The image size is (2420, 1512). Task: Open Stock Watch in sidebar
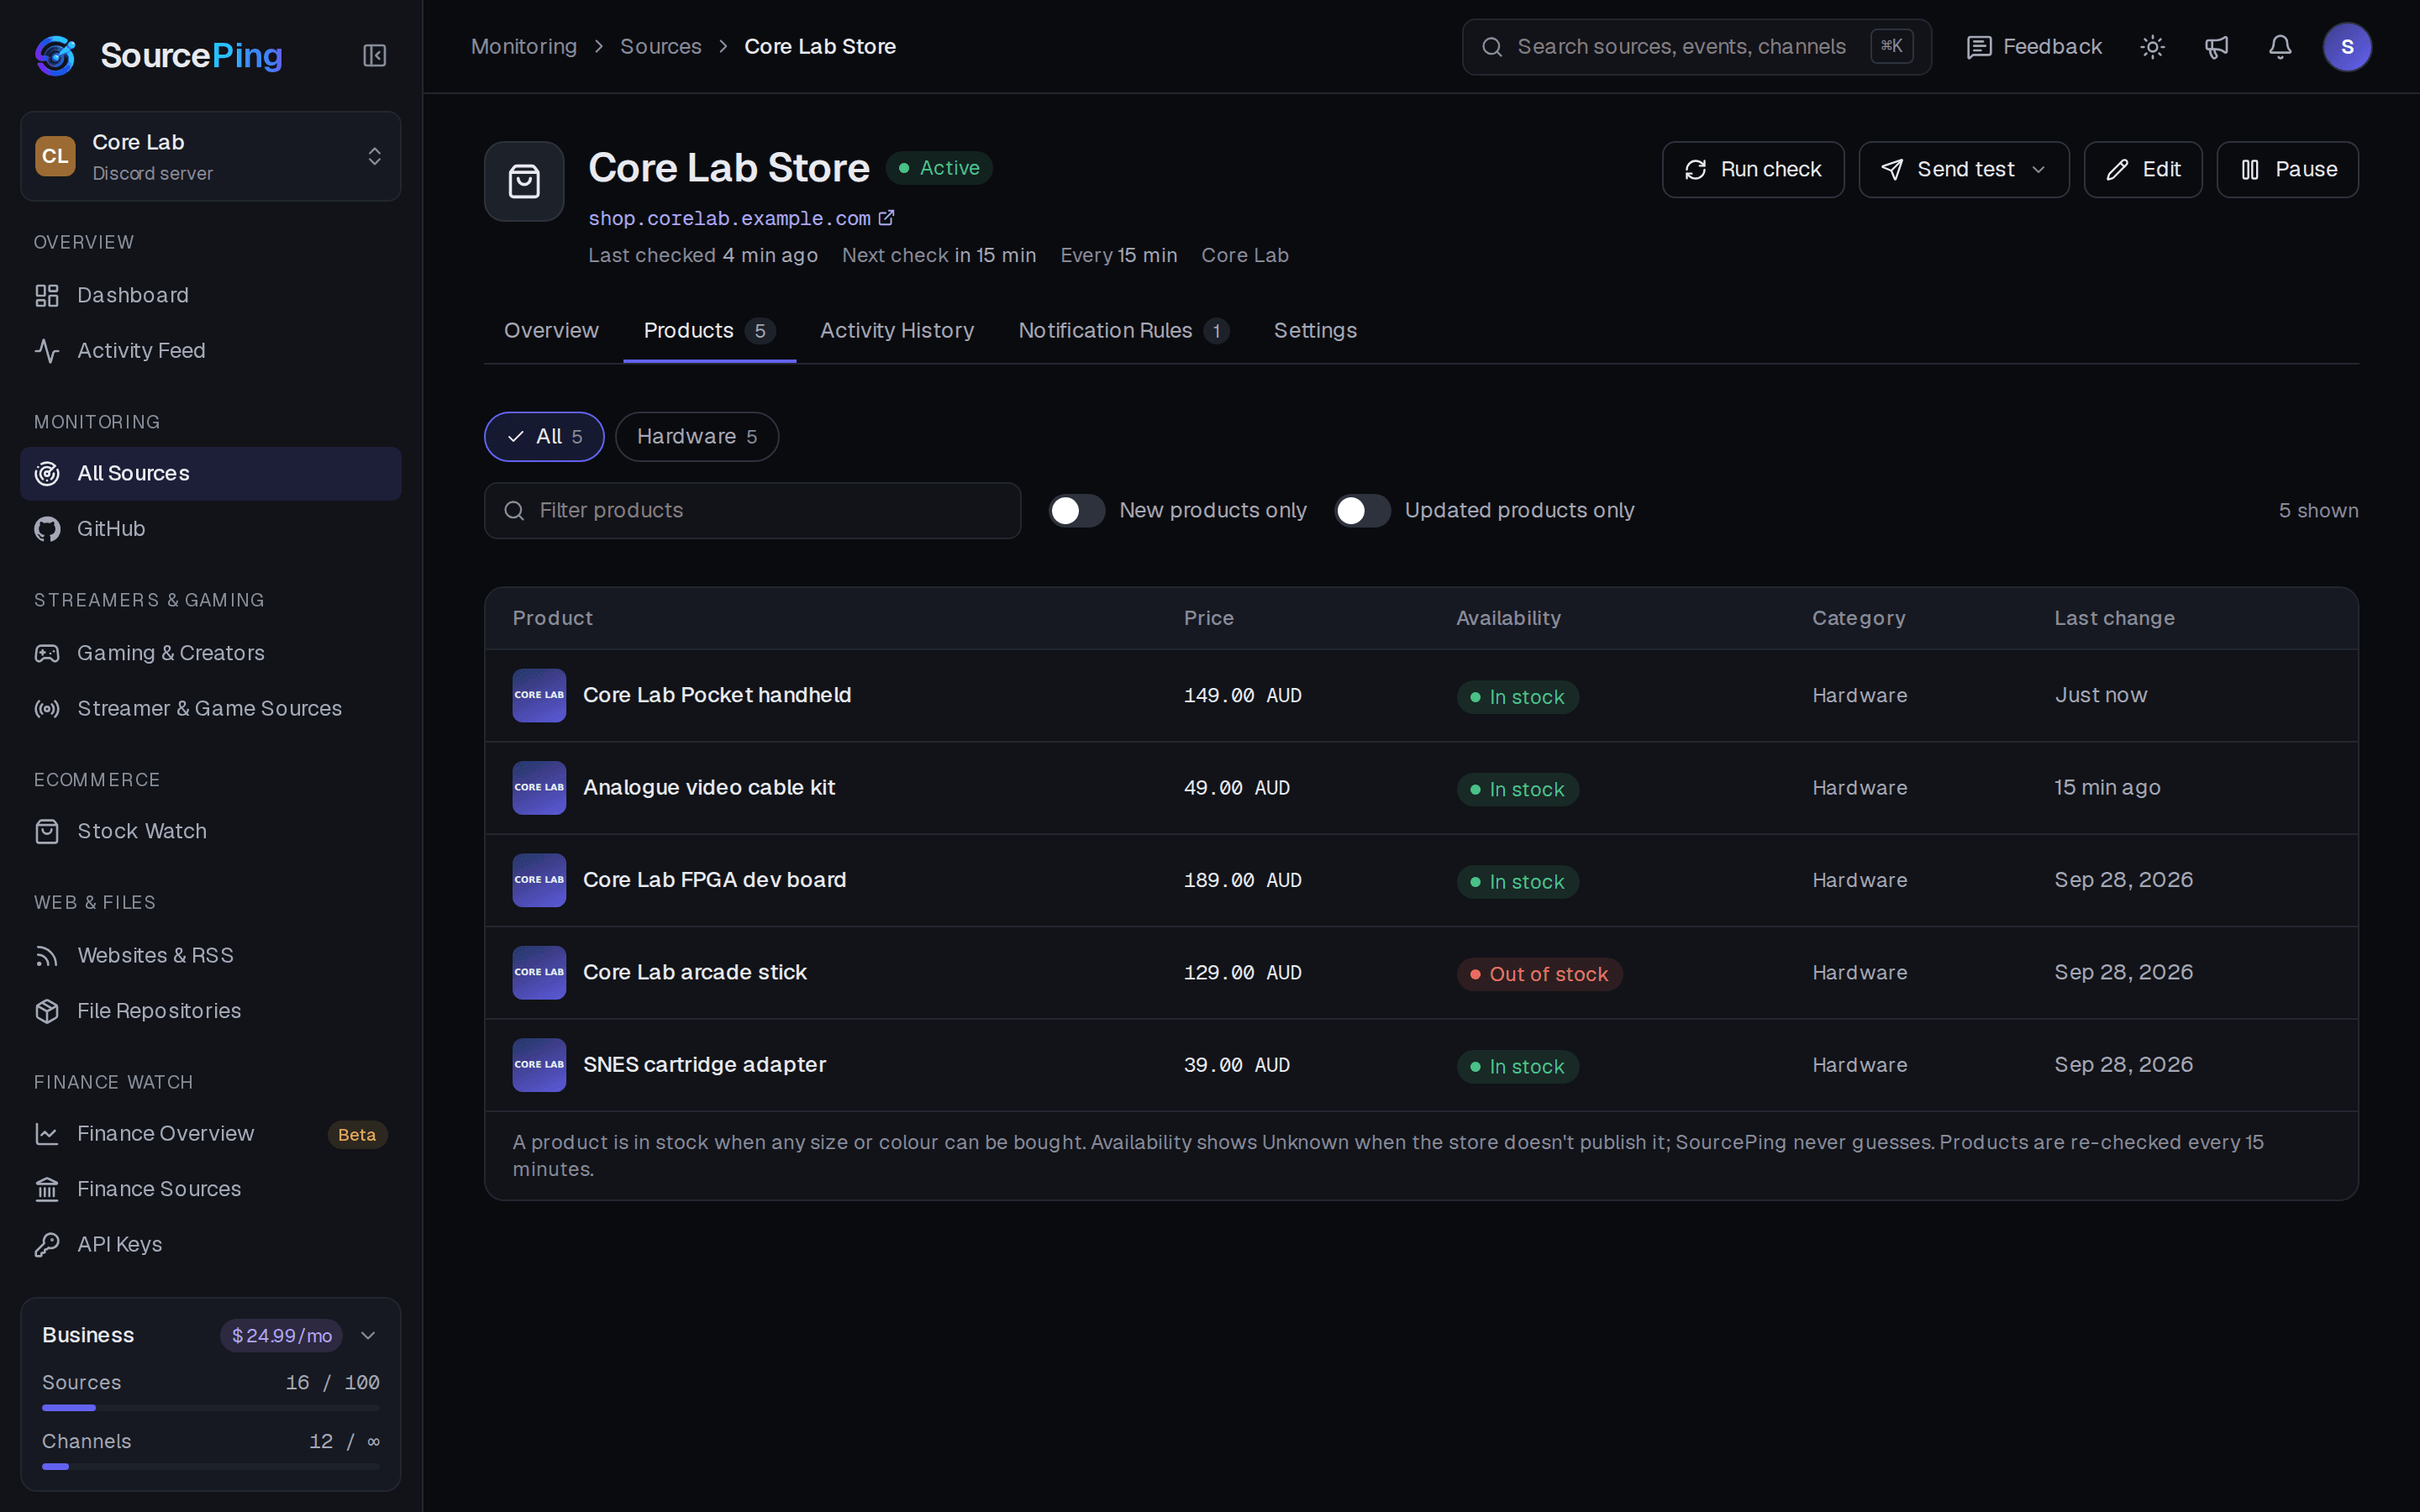[211, 831]
